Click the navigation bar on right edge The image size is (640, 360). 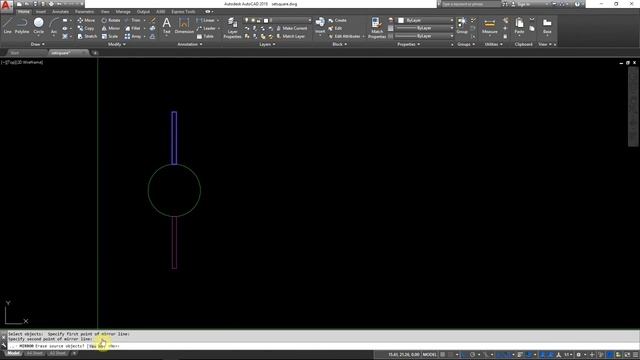click(x=633, y=106)
